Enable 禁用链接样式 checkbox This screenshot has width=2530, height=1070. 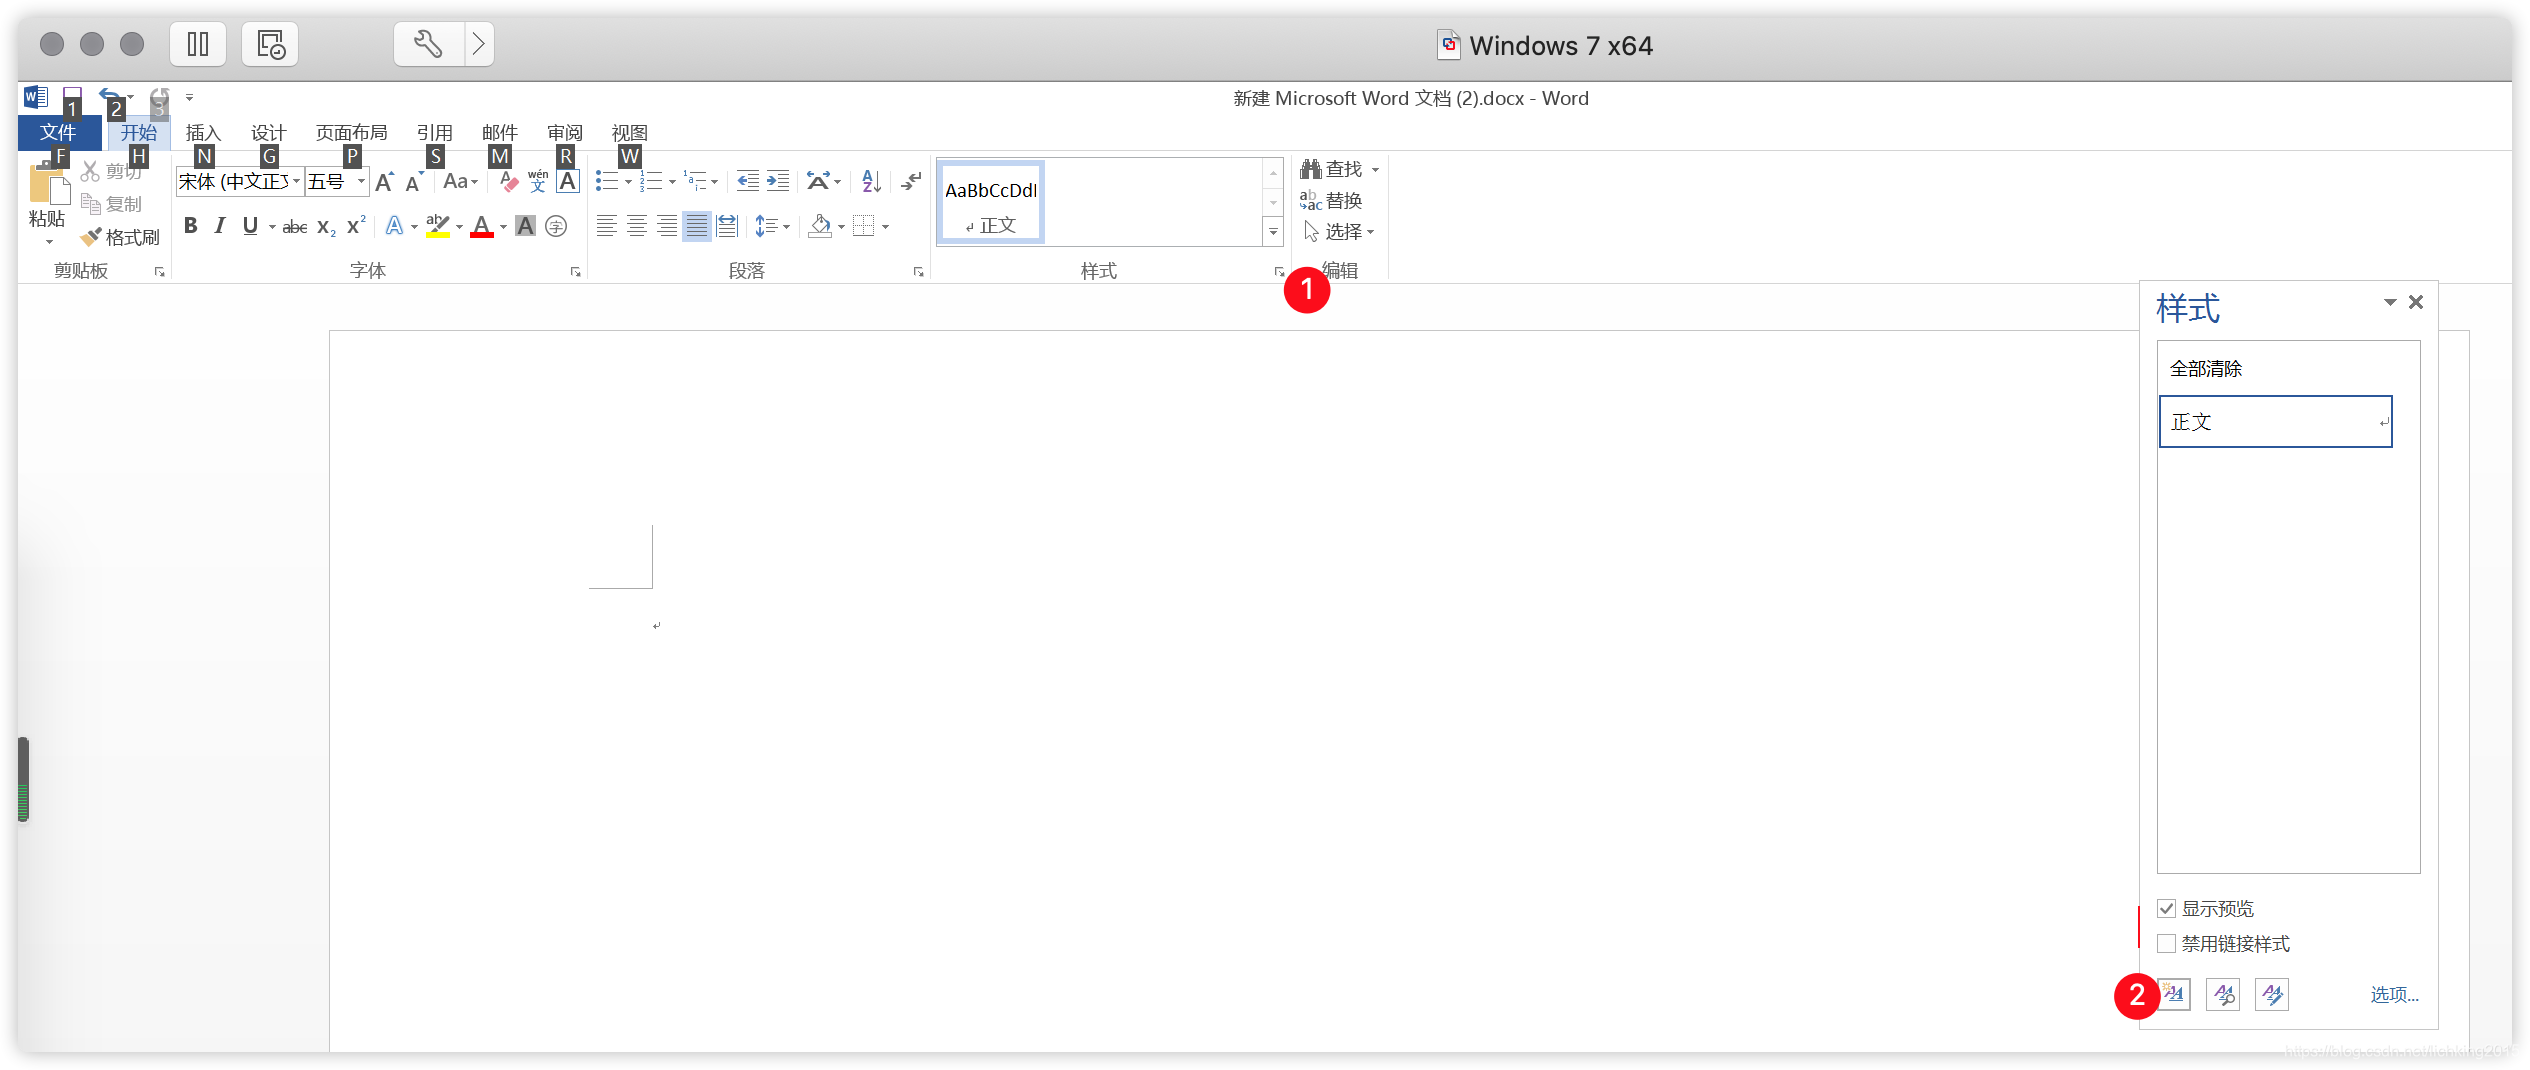click(x=2166, y=944)
